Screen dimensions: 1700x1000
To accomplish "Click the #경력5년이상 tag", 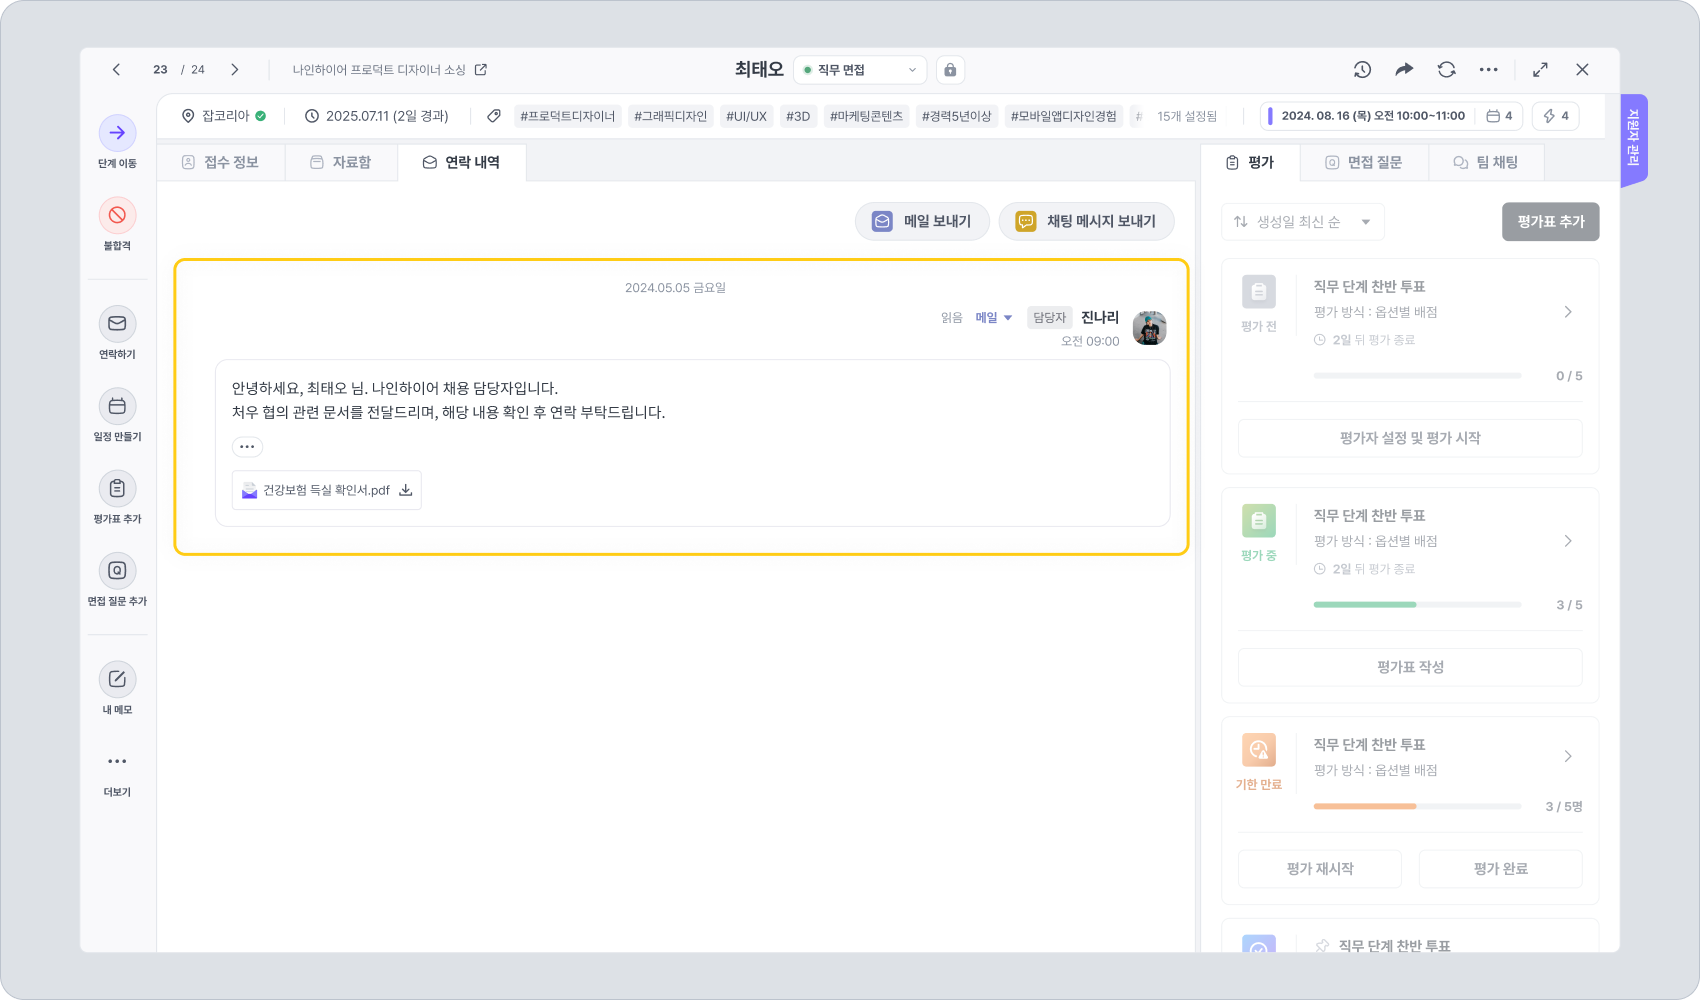I will point(957,116).
